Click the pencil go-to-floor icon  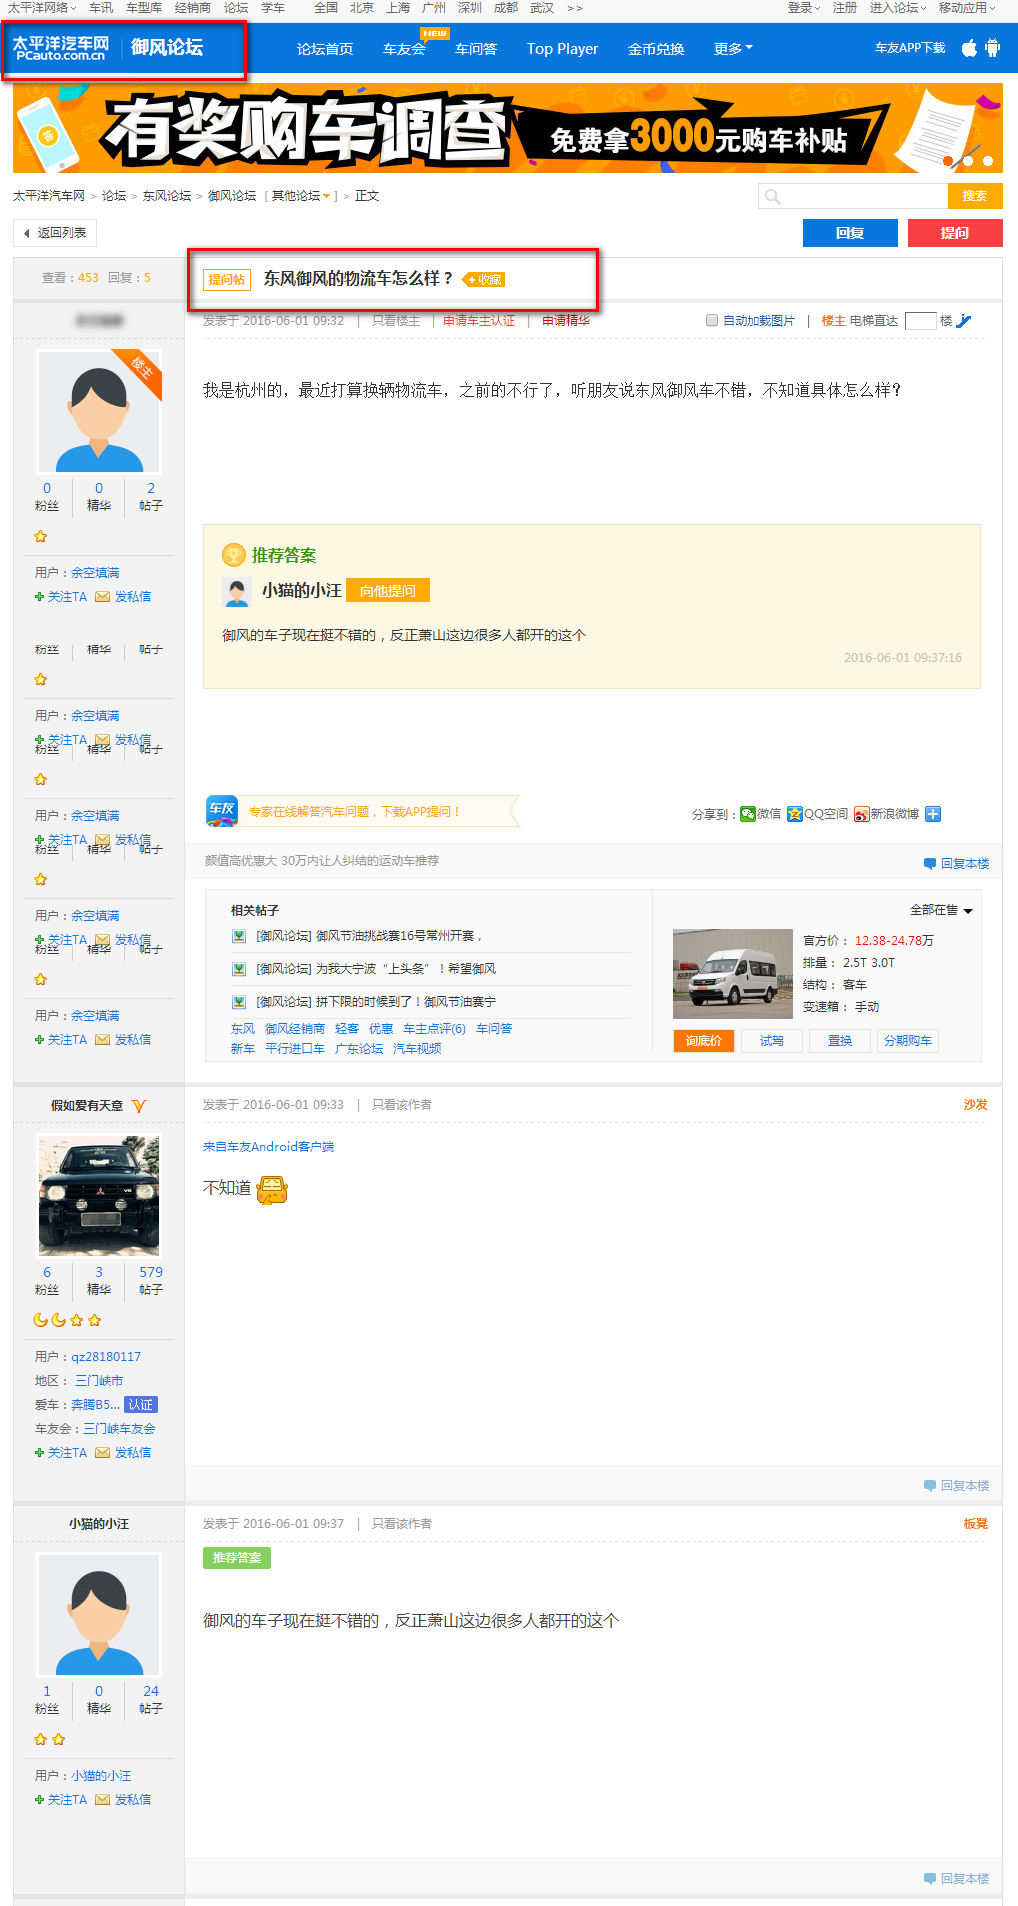pyautogui.click(x=964, y=321)
